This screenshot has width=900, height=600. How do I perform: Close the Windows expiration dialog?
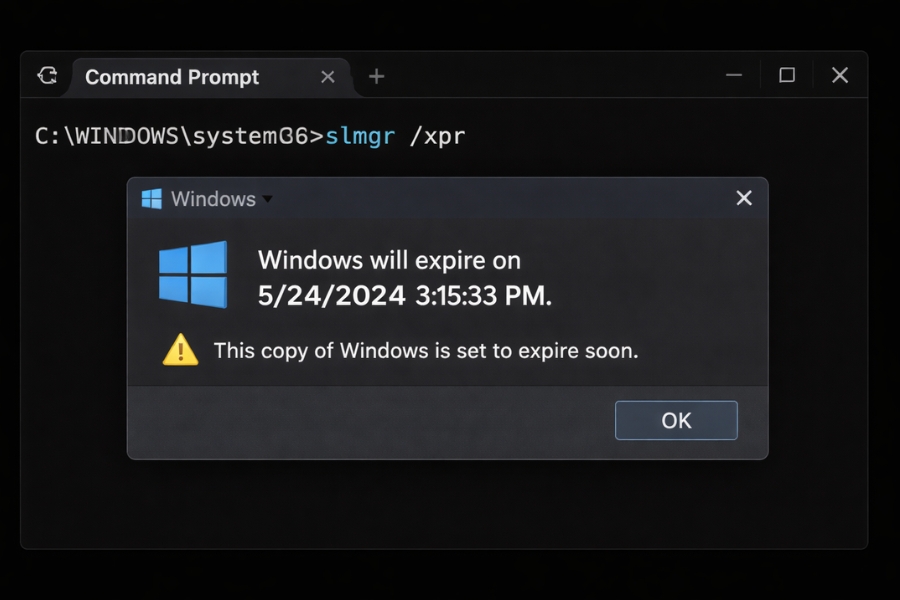[x=743, y=198]
